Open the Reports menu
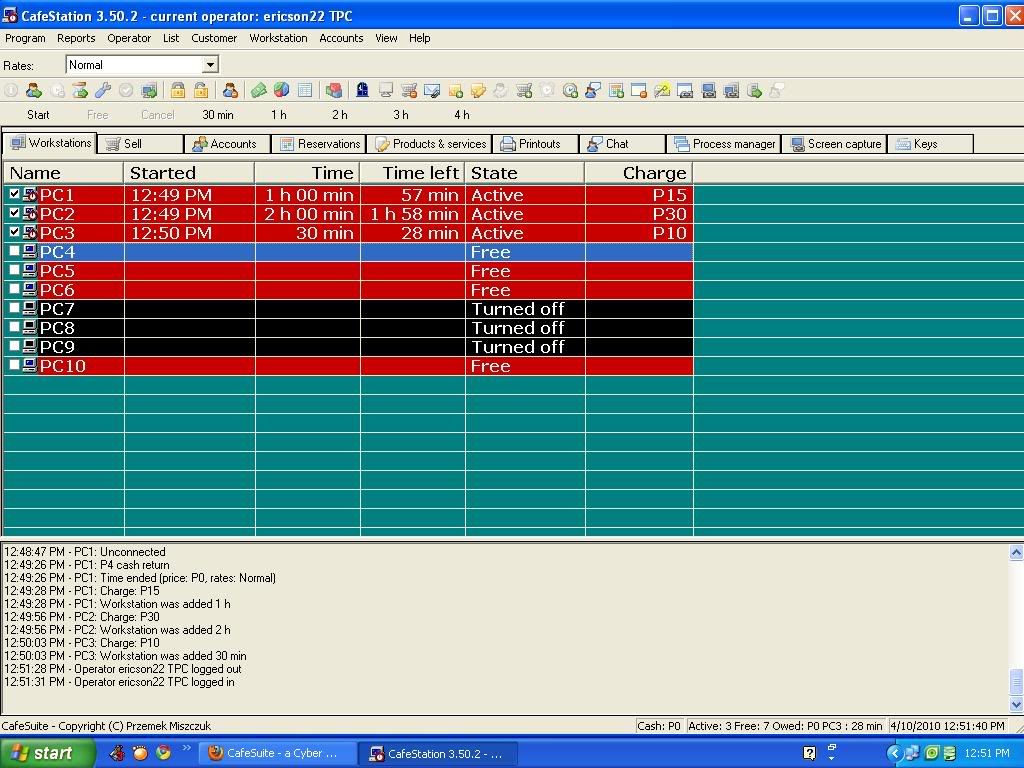Screen dimensions: 1024x768 pos(76,38)
